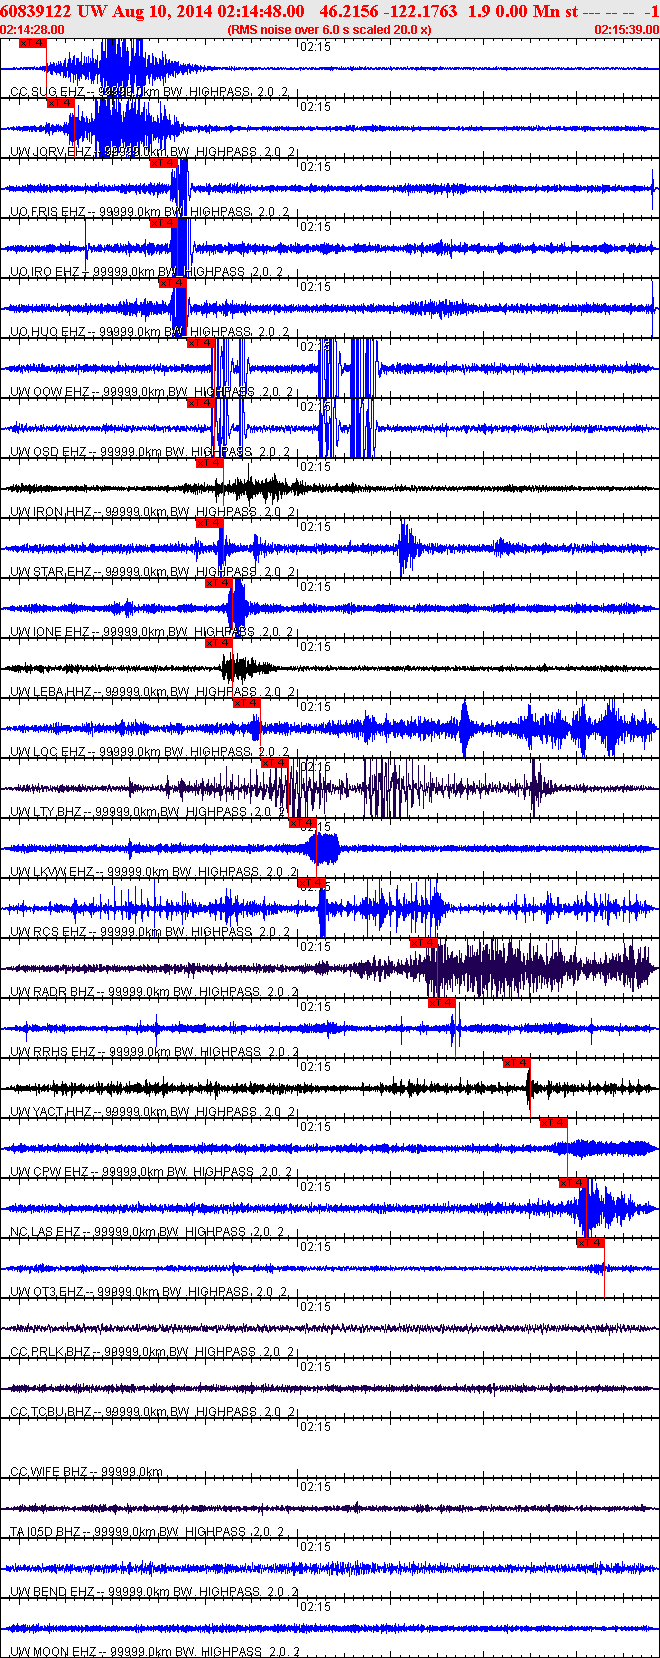The image size is (660, 1658).
Task: Click the red pick marker on HUO trace
Action: pos(173,283)
